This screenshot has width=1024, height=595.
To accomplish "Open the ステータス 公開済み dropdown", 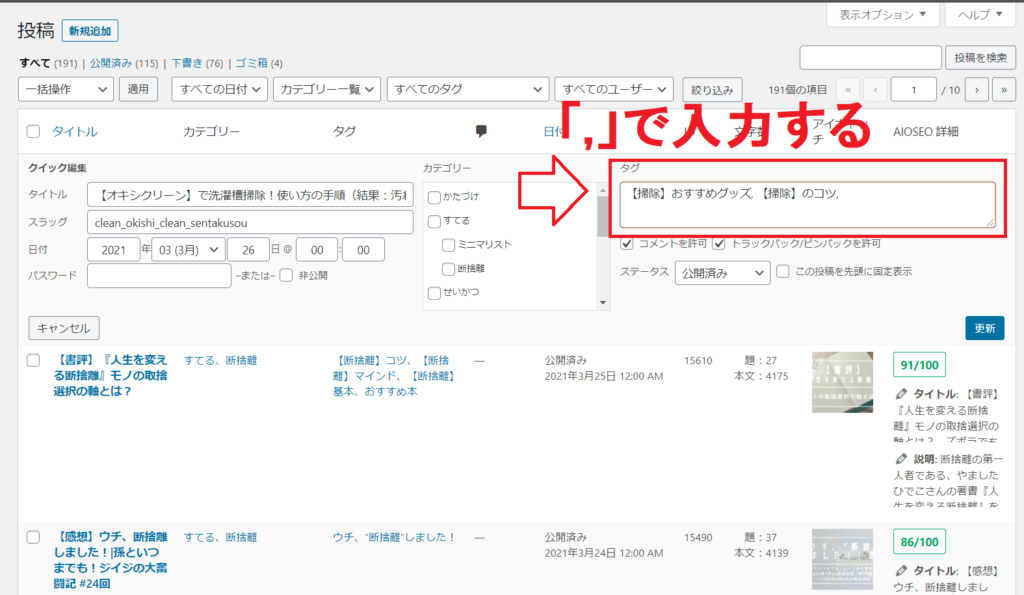I will [722, 272].
